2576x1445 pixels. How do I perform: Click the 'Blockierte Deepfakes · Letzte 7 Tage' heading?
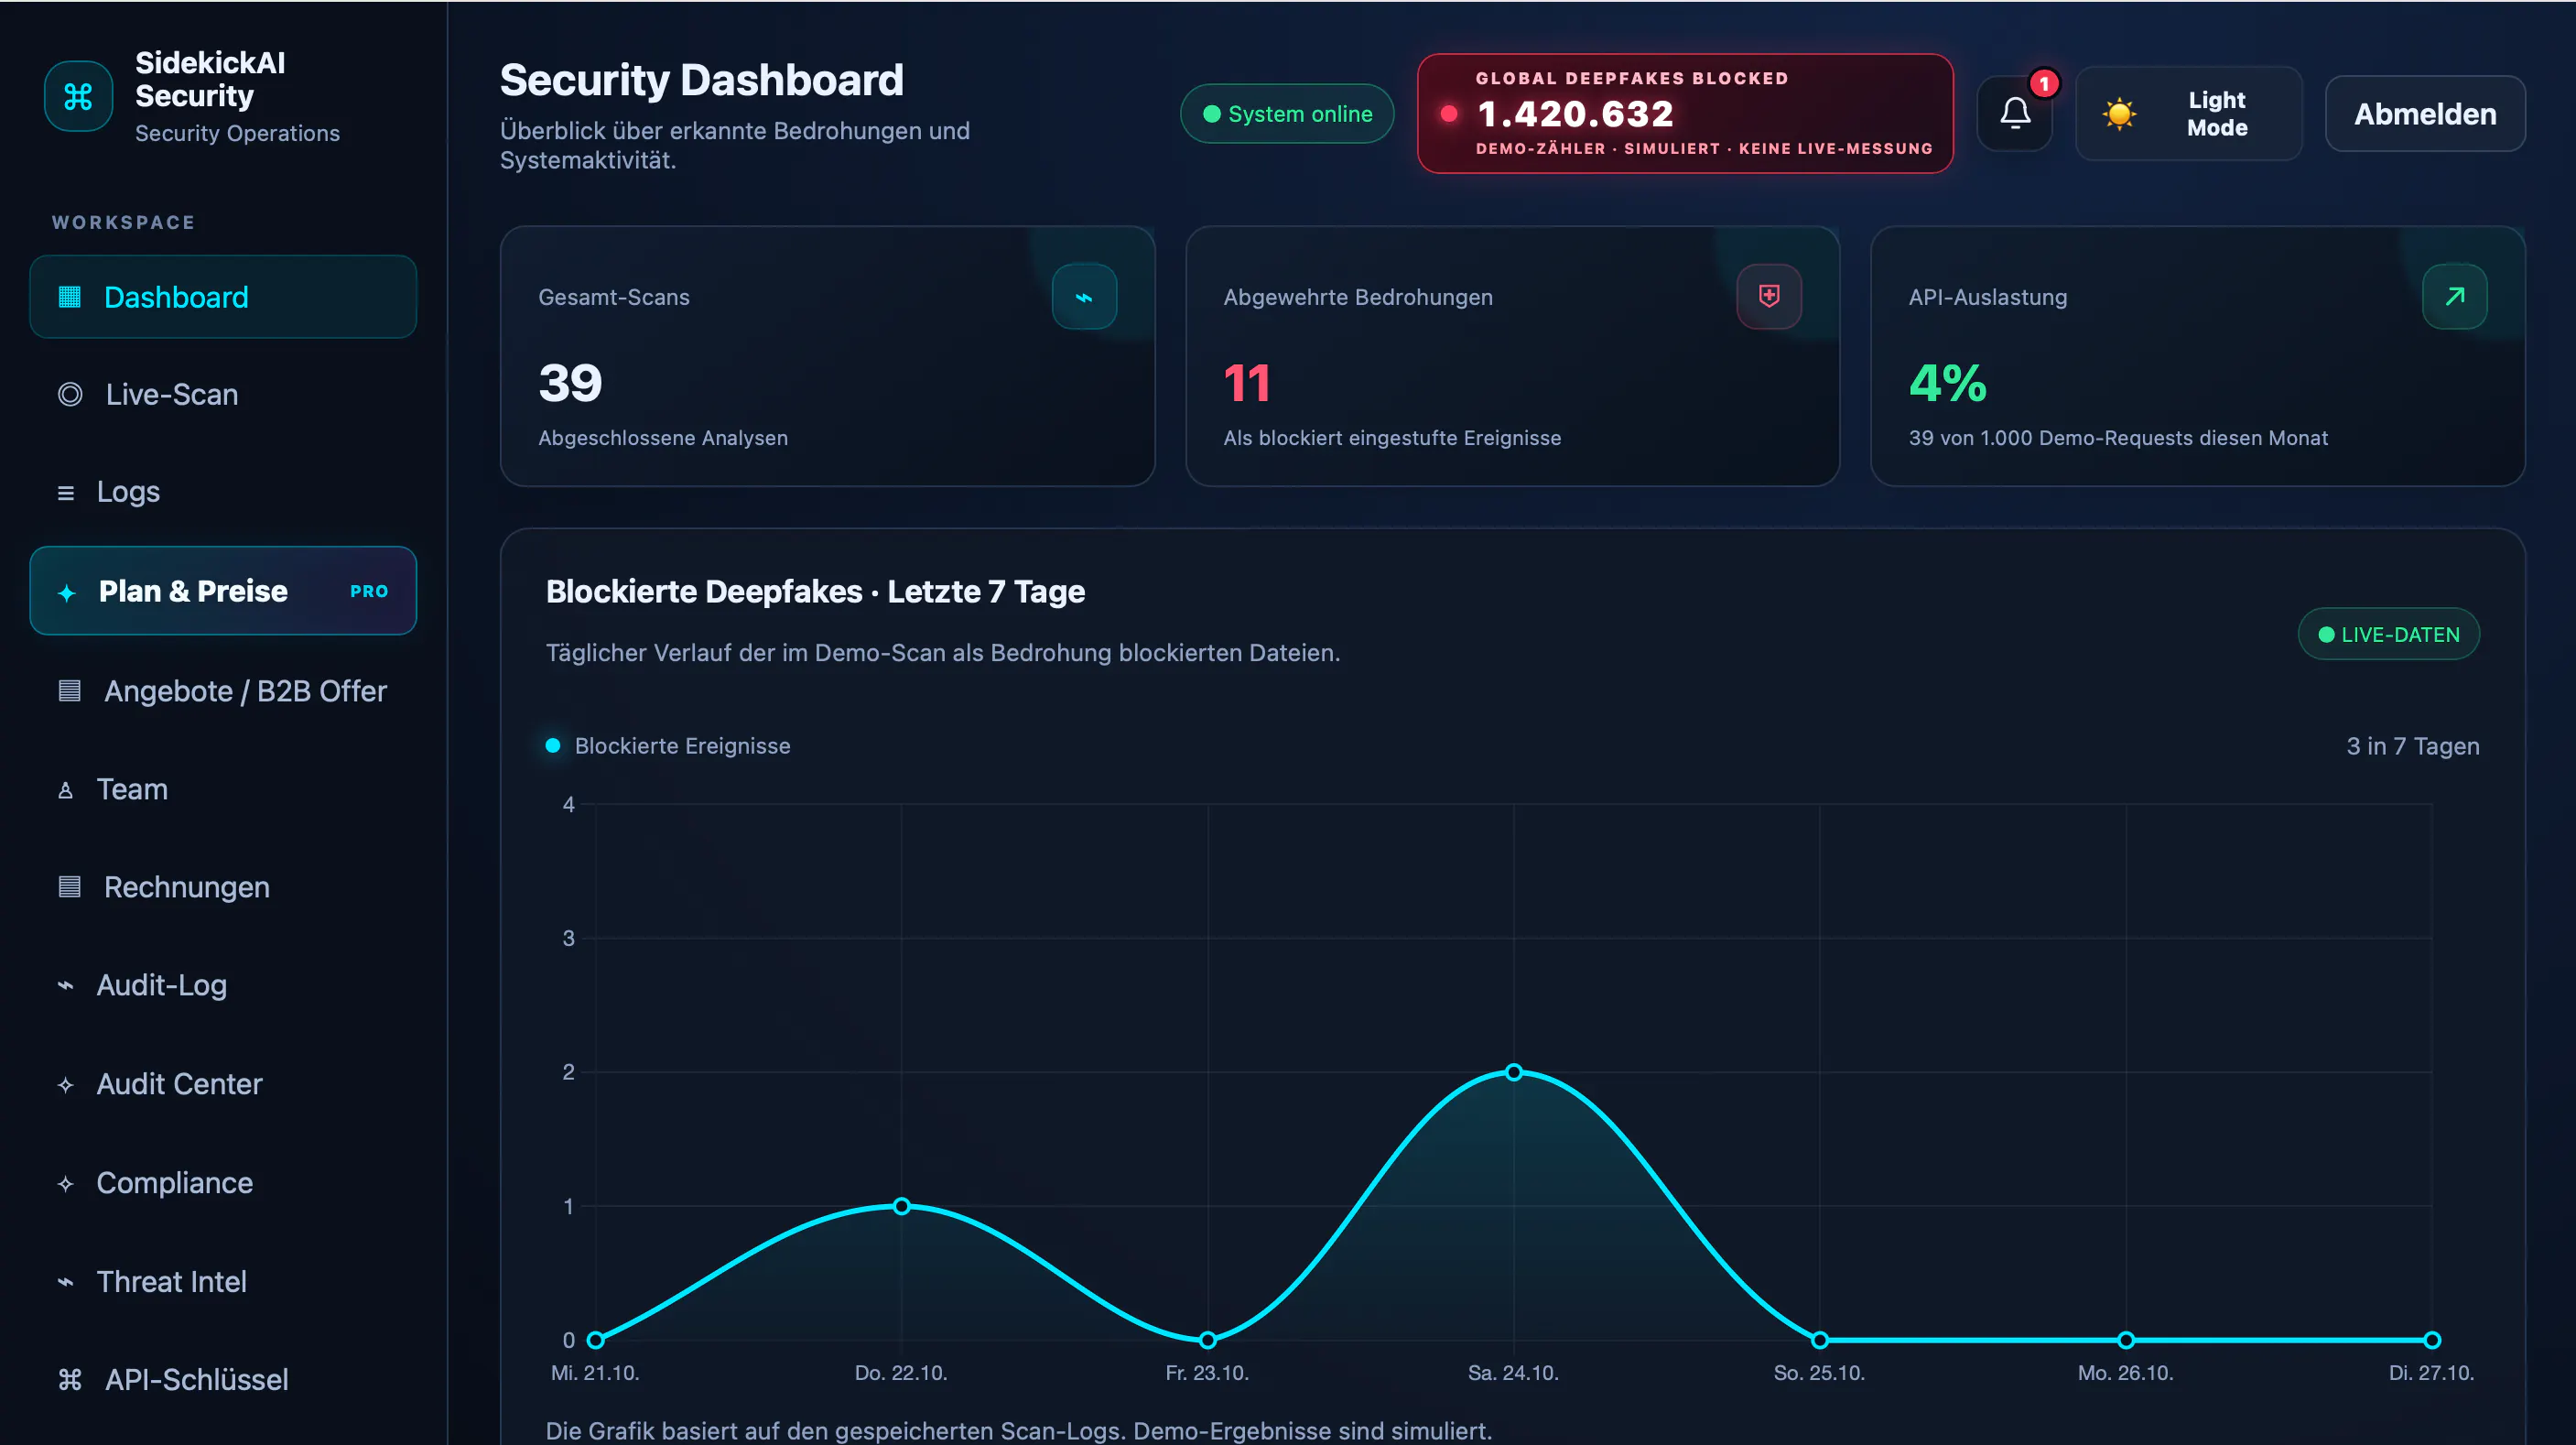click(815, 591)
